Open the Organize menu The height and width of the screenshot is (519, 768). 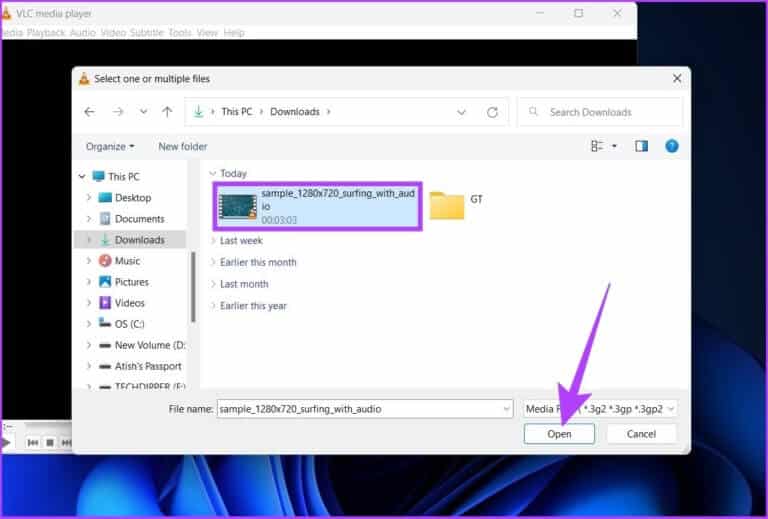pos(110,146)
